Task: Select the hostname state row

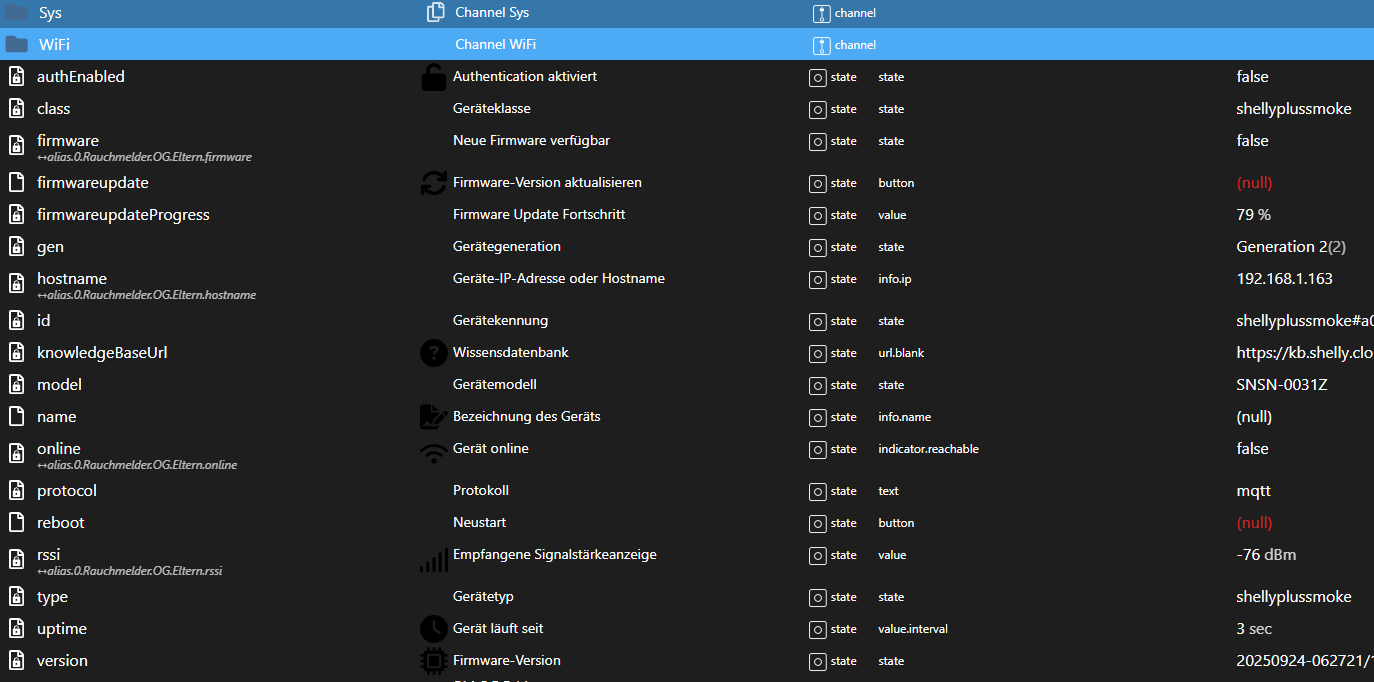Action: (x=71, y=279)
